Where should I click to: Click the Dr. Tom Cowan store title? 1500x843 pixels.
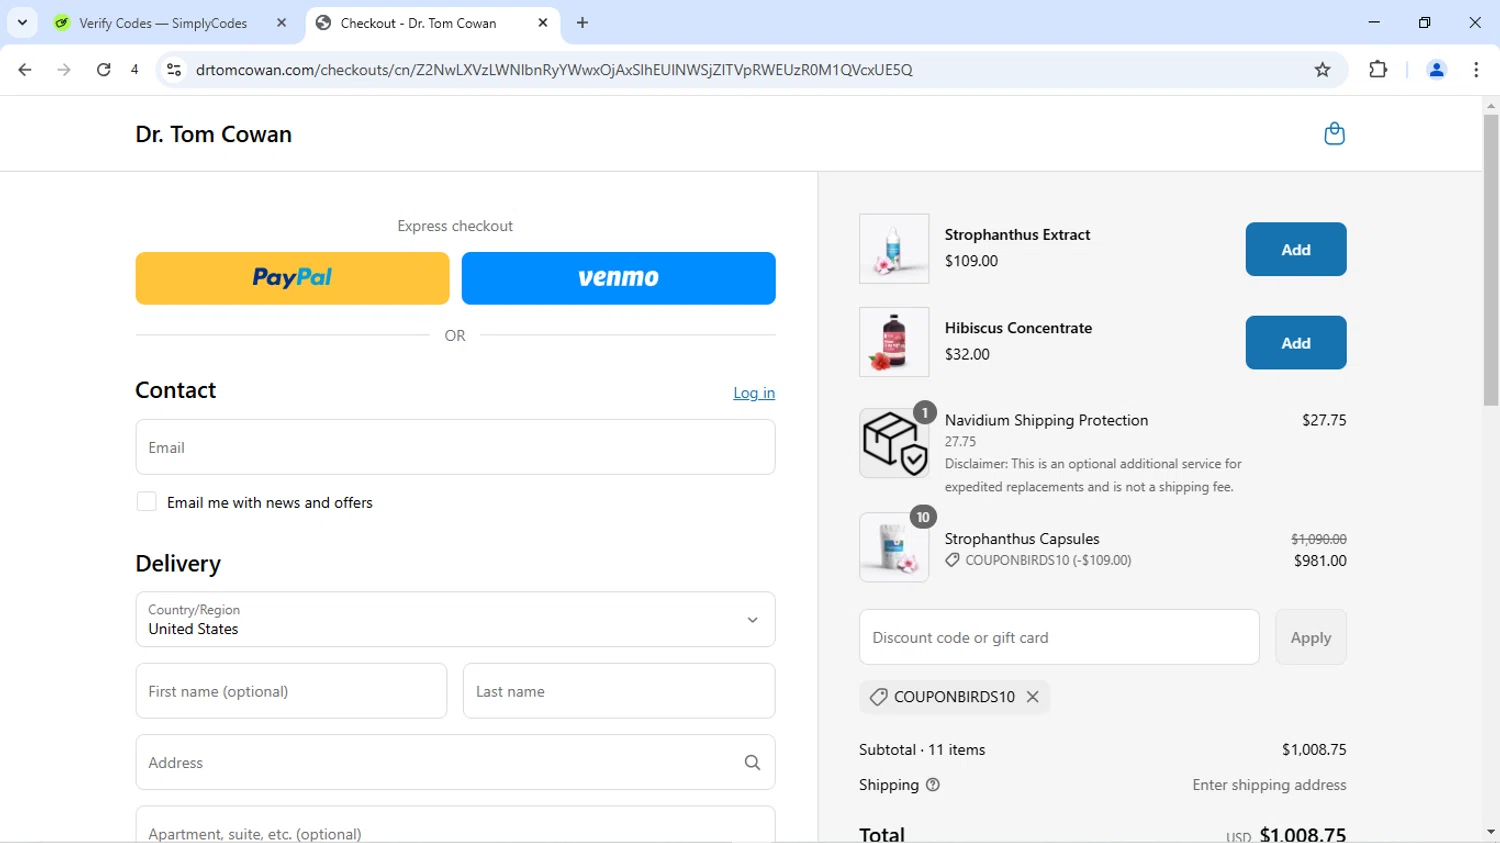(x=214, y=134)
